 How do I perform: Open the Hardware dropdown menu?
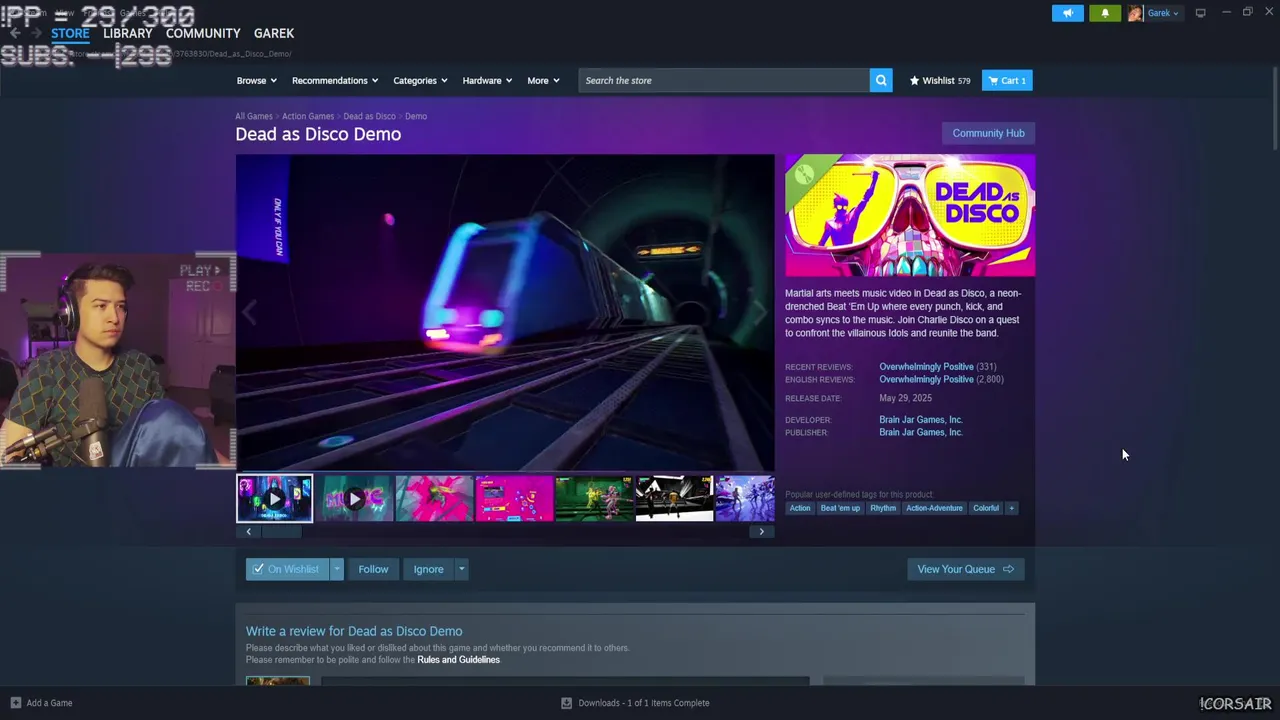tap(487, 81)
